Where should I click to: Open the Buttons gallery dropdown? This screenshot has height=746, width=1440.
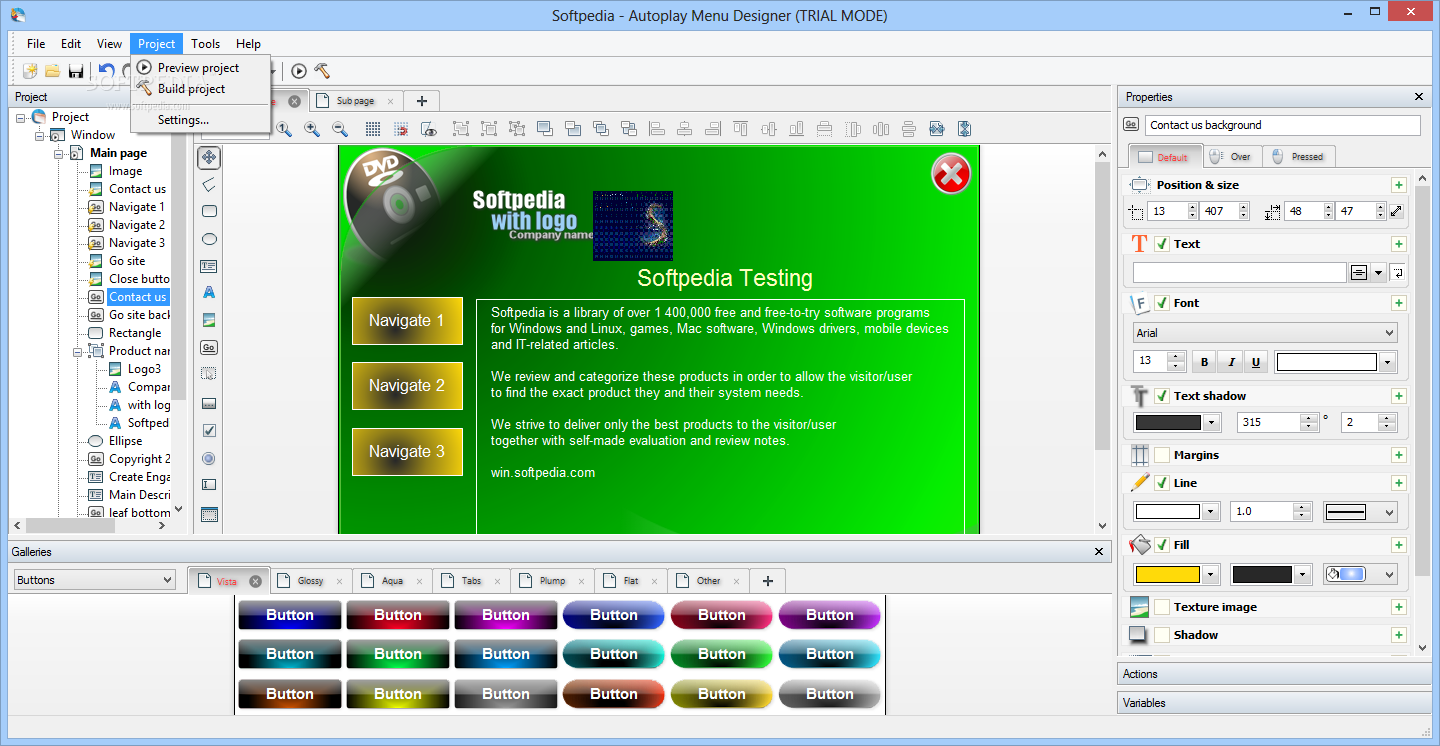[95, 580]
